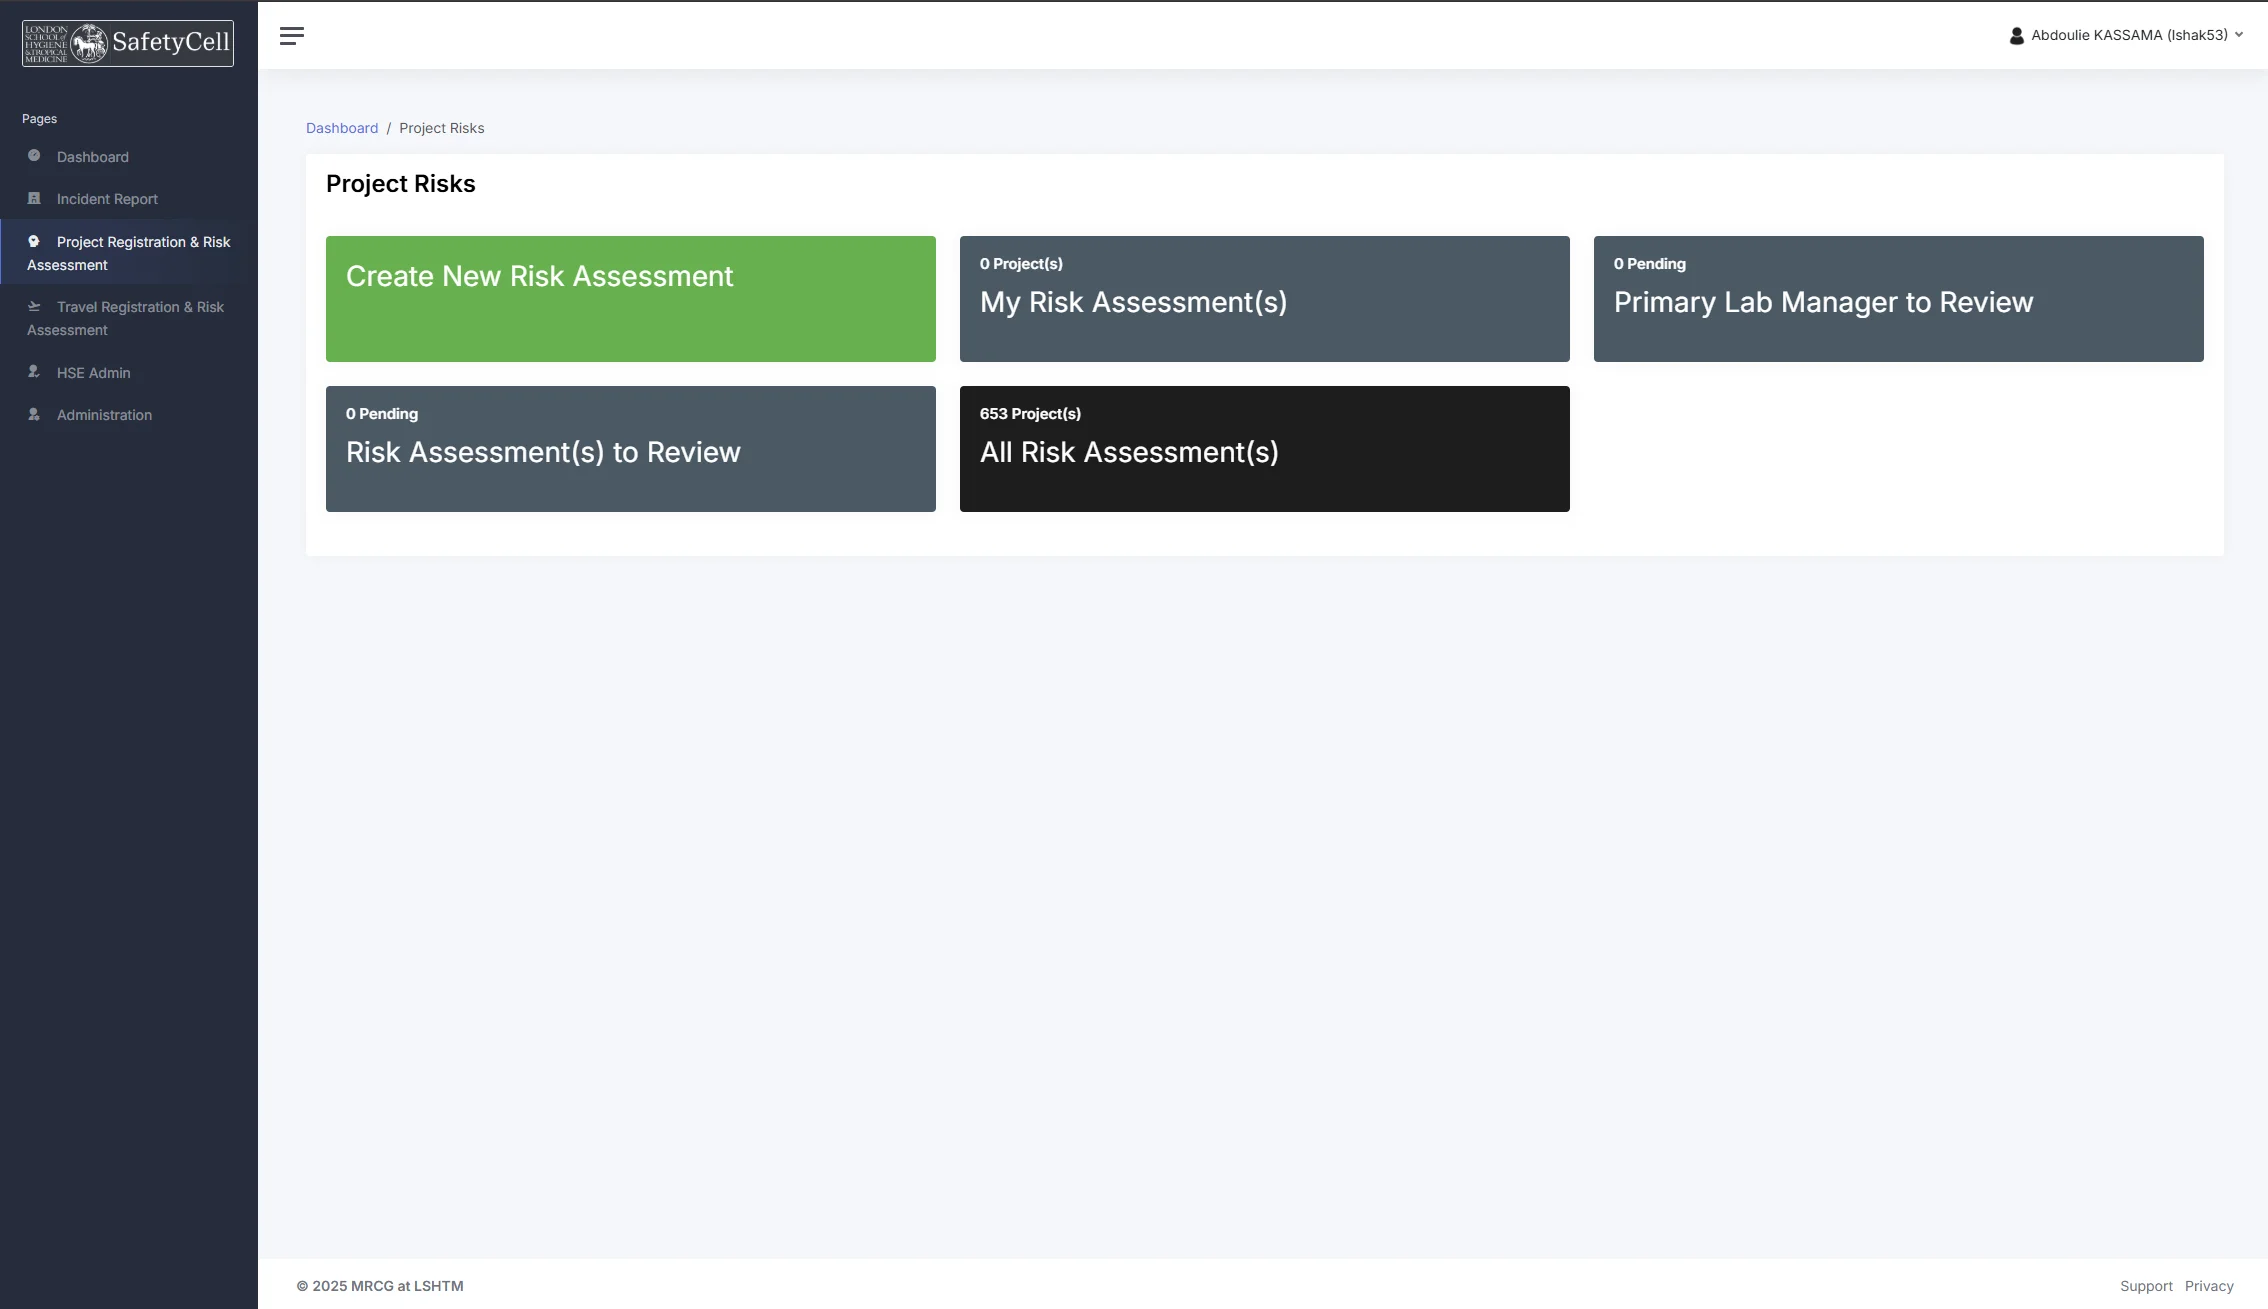Follow the Dashboard breadcrumb link

pyautogui.click(x=342, y=128)
